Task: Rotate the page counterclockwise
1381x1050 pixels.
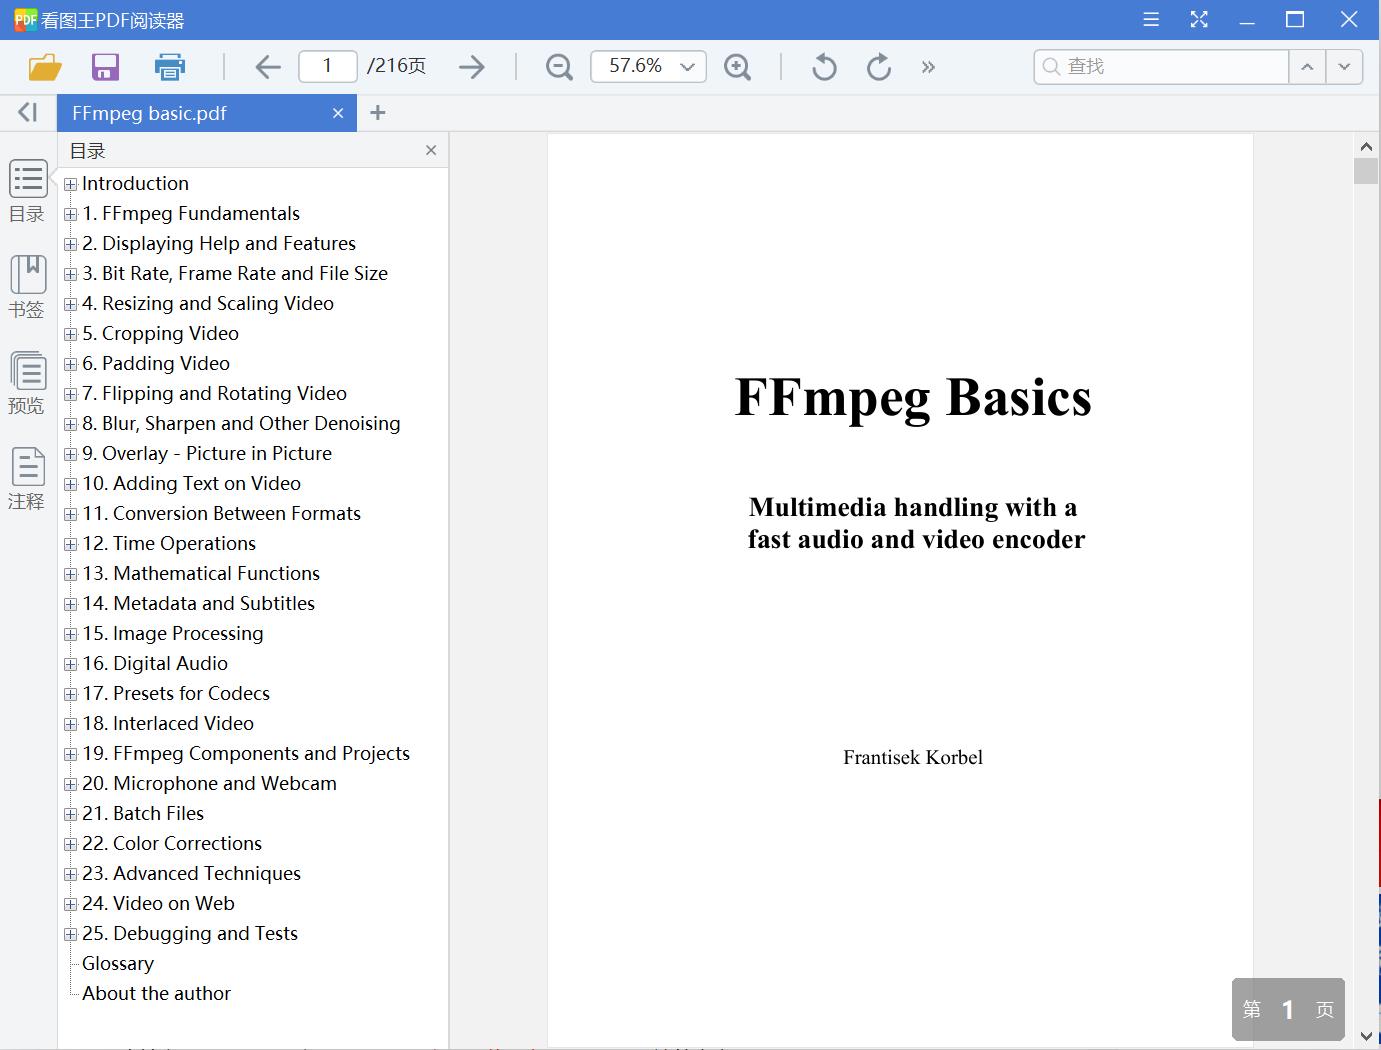Action: click(x=824, y=67)
